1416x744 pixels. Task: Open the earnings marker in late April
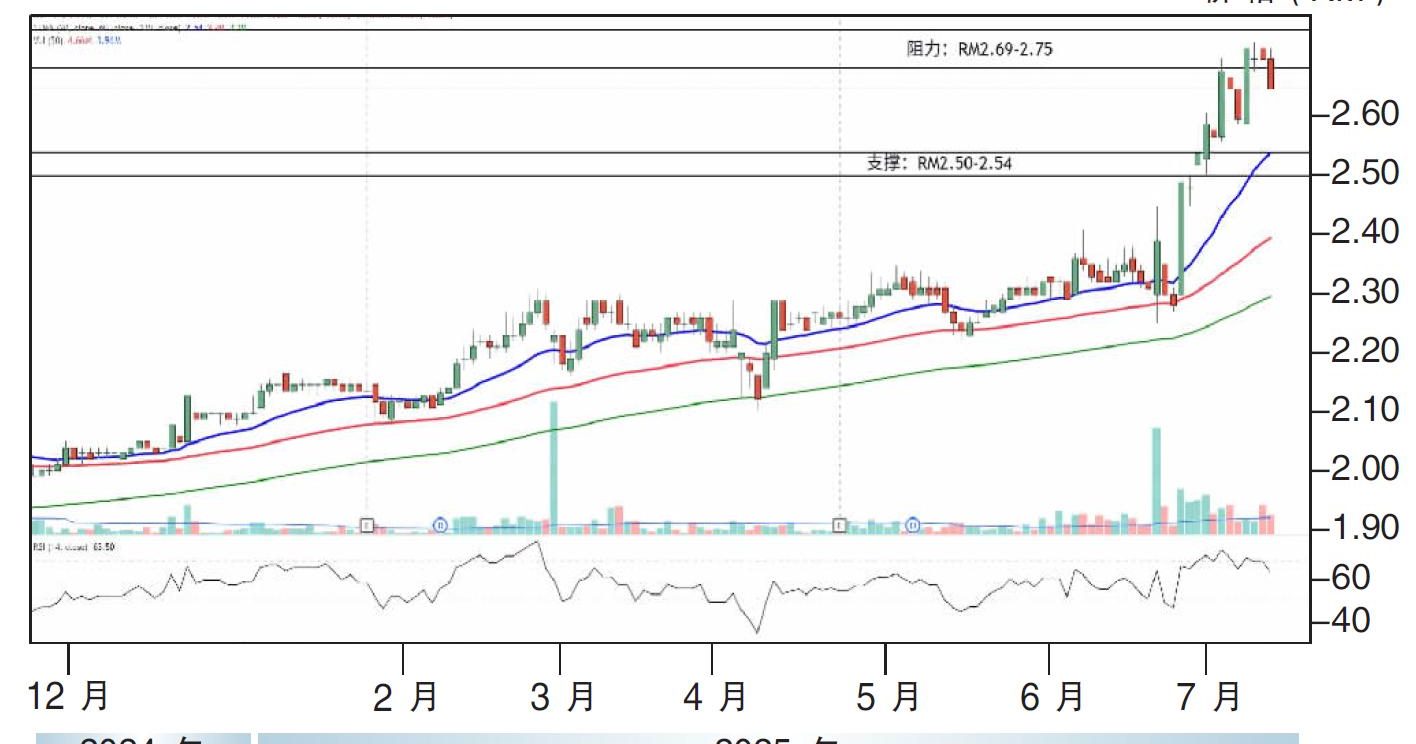(x=839, y=524)
